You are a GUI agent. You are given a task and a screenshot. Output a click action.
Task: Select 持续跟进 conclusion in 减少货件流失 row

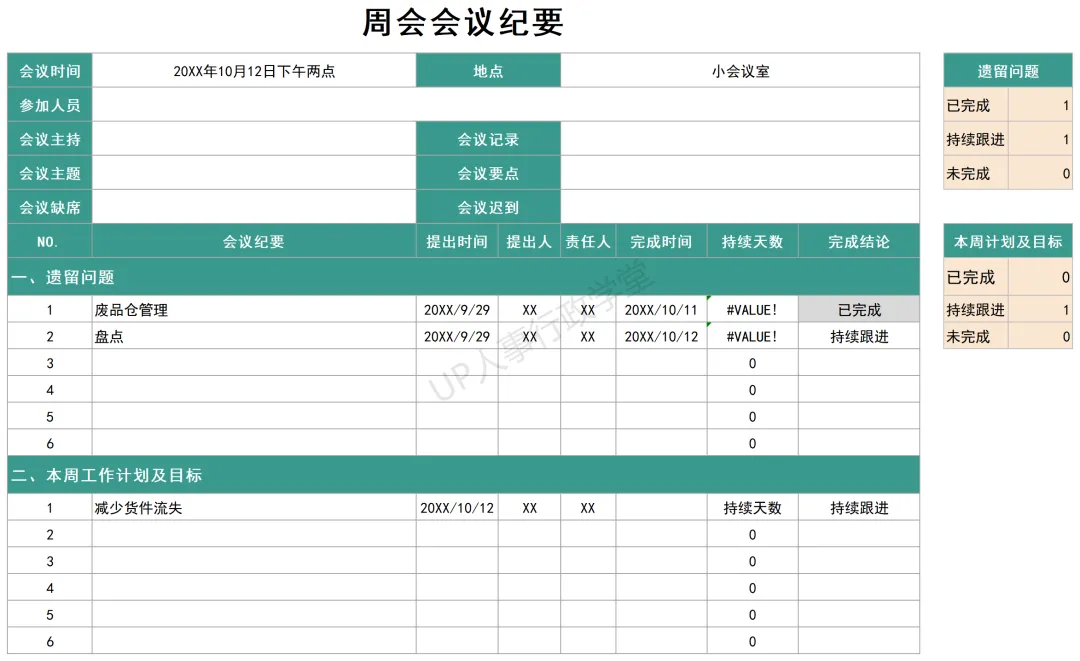859,507
